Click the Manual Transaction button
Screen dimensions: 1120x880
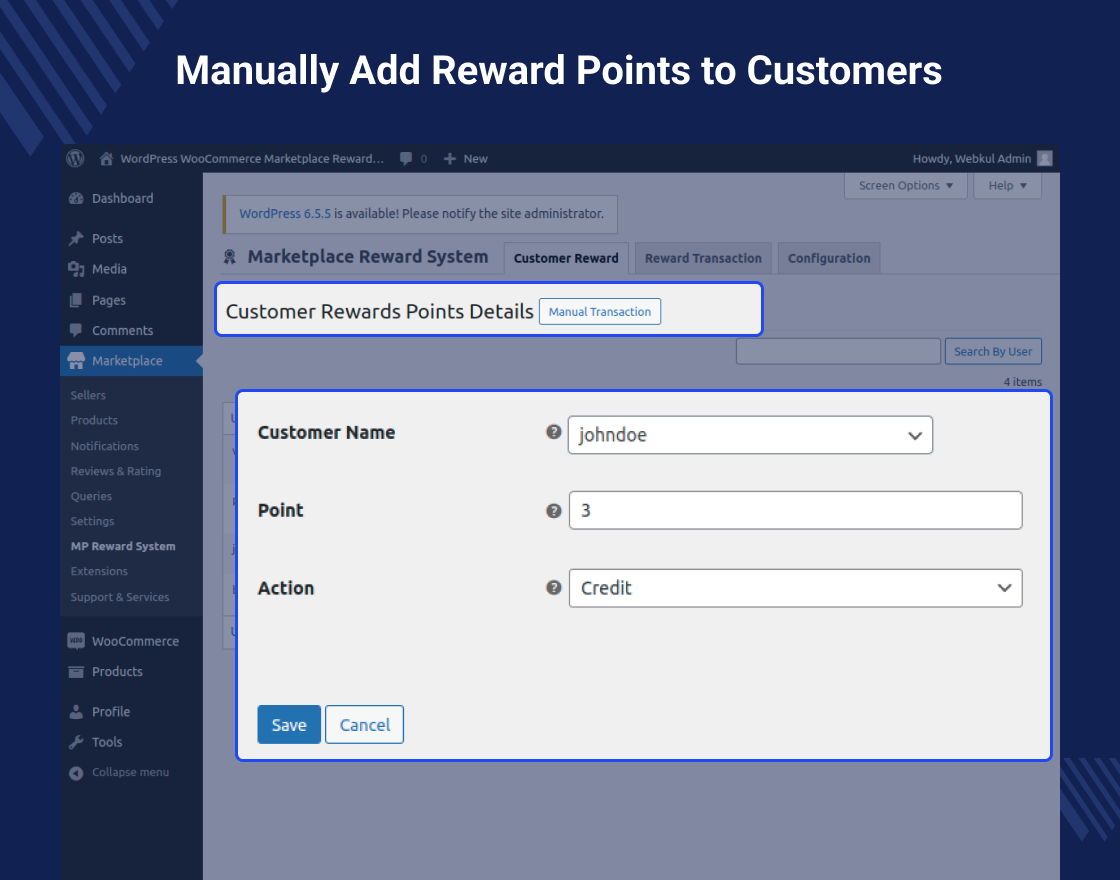[600, 311]
